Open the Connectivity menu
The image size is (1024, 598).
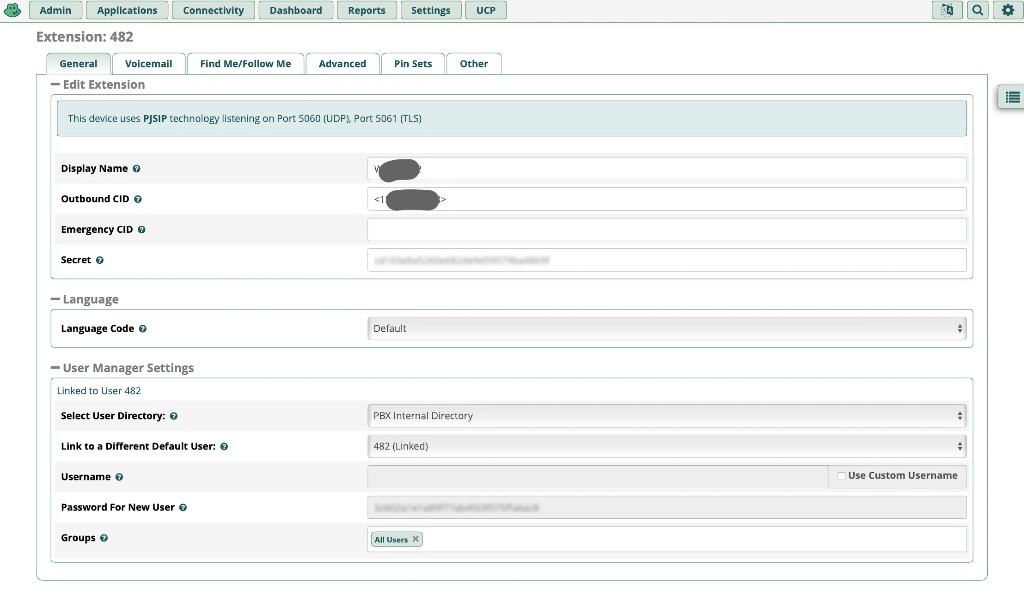tap(213, 10)
